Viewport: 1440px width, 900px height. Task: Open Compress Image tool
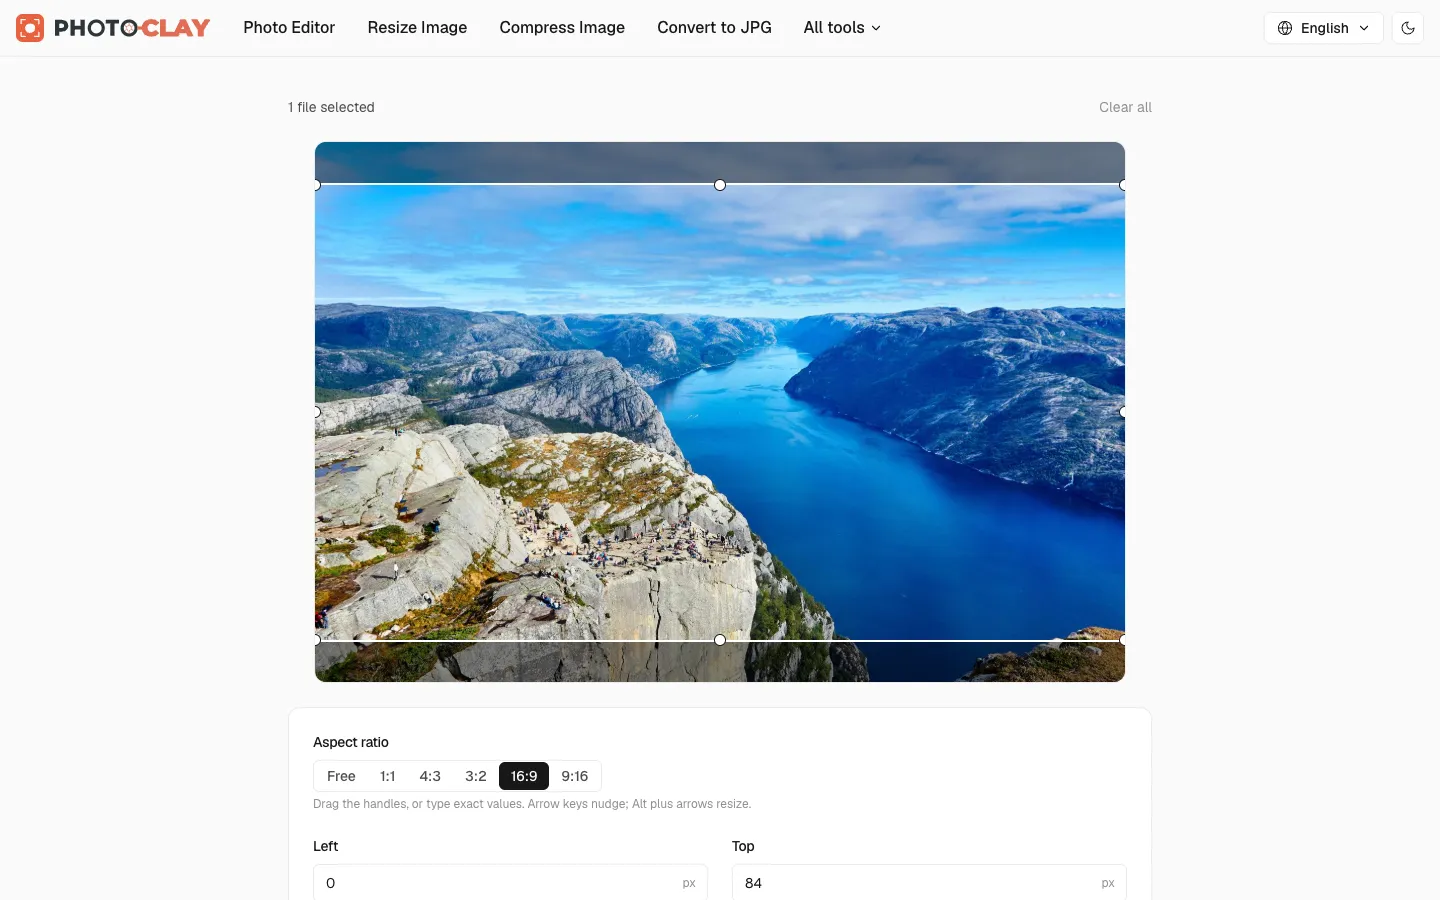(562, 28)
